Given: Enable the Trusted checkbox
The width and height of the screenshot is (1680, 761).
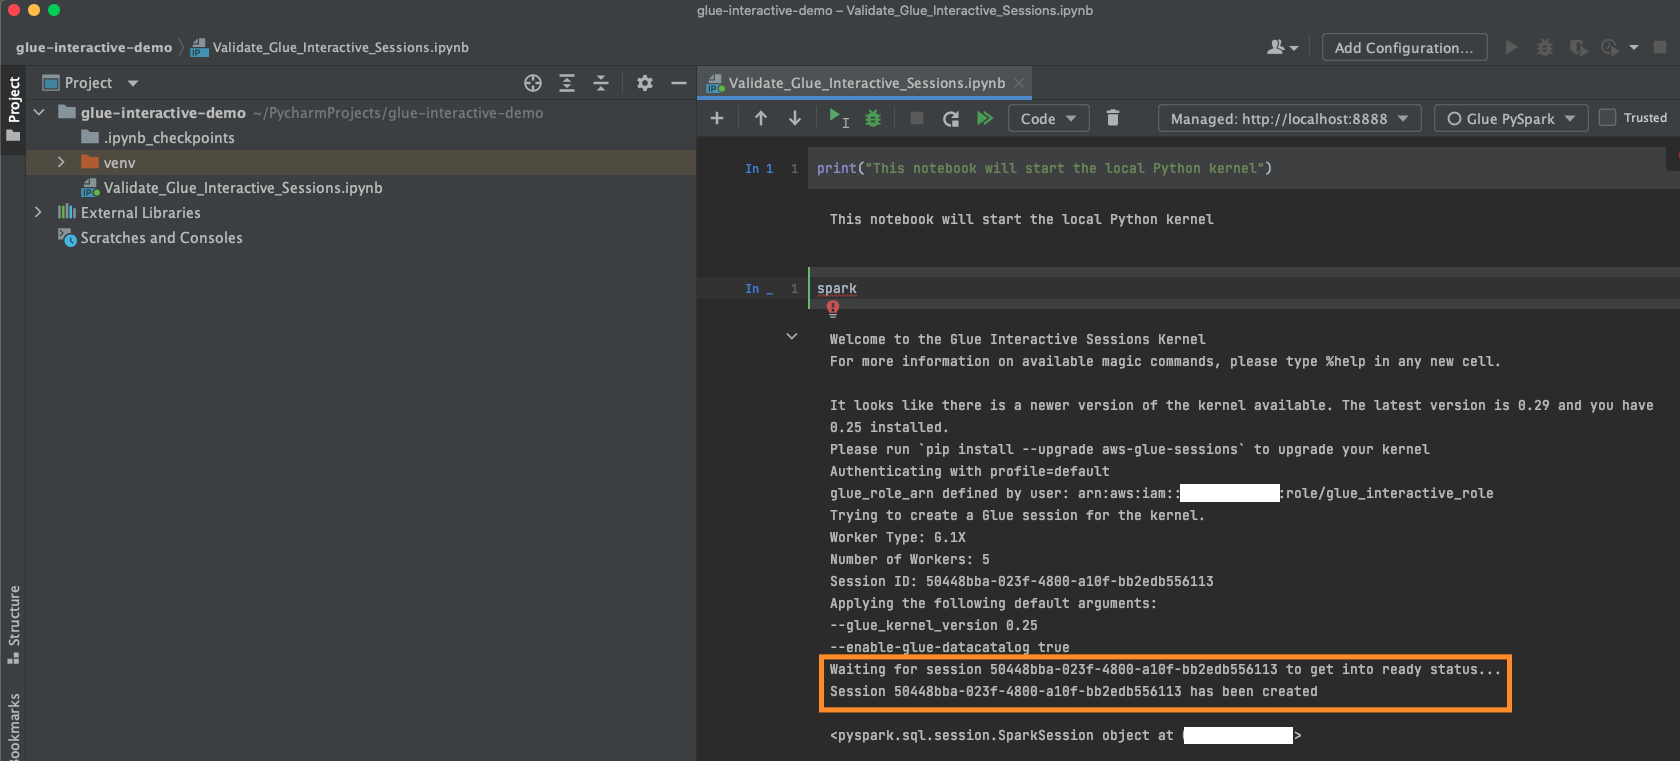Looking at the screenshot, I should (x=1608, y=118).
